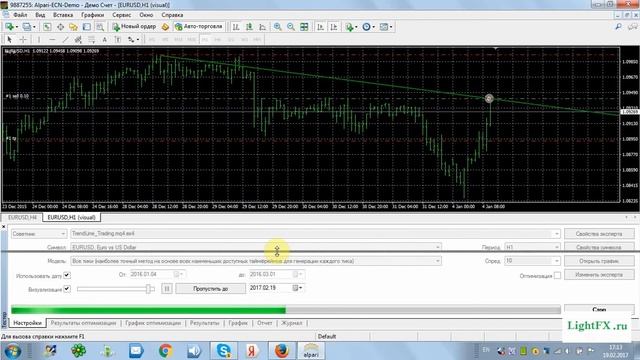Open the EURUSD symbol dropdown
640x360 pixels.
click(437, 247)
